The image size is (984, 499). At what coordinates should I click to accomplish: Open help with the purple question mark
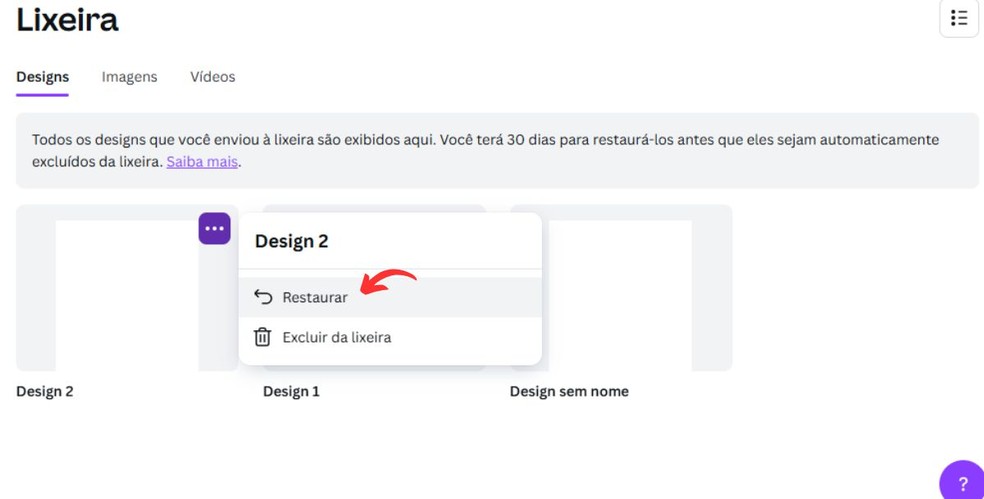coord(962,483)
